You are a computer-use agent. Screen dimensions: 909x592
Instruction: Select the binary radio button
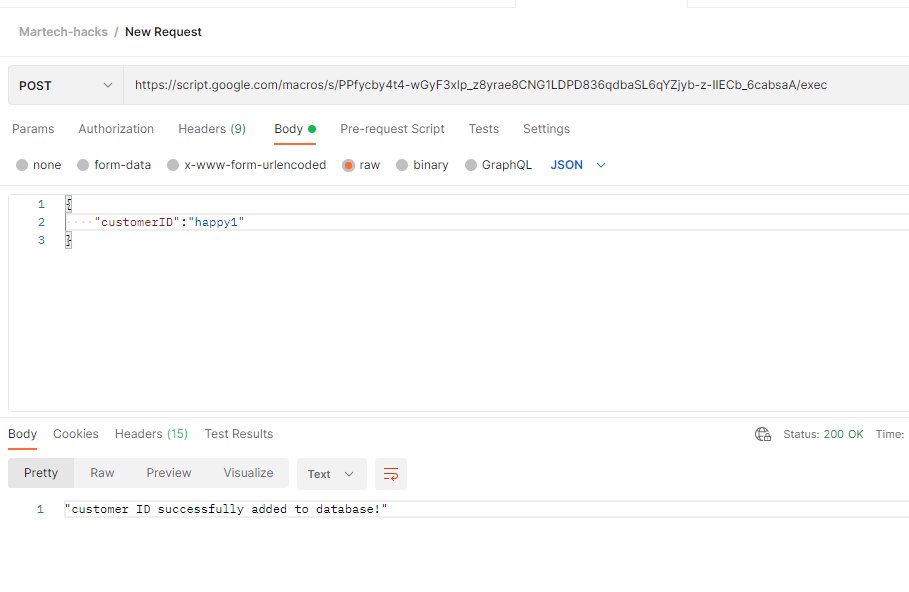point(402,165)
